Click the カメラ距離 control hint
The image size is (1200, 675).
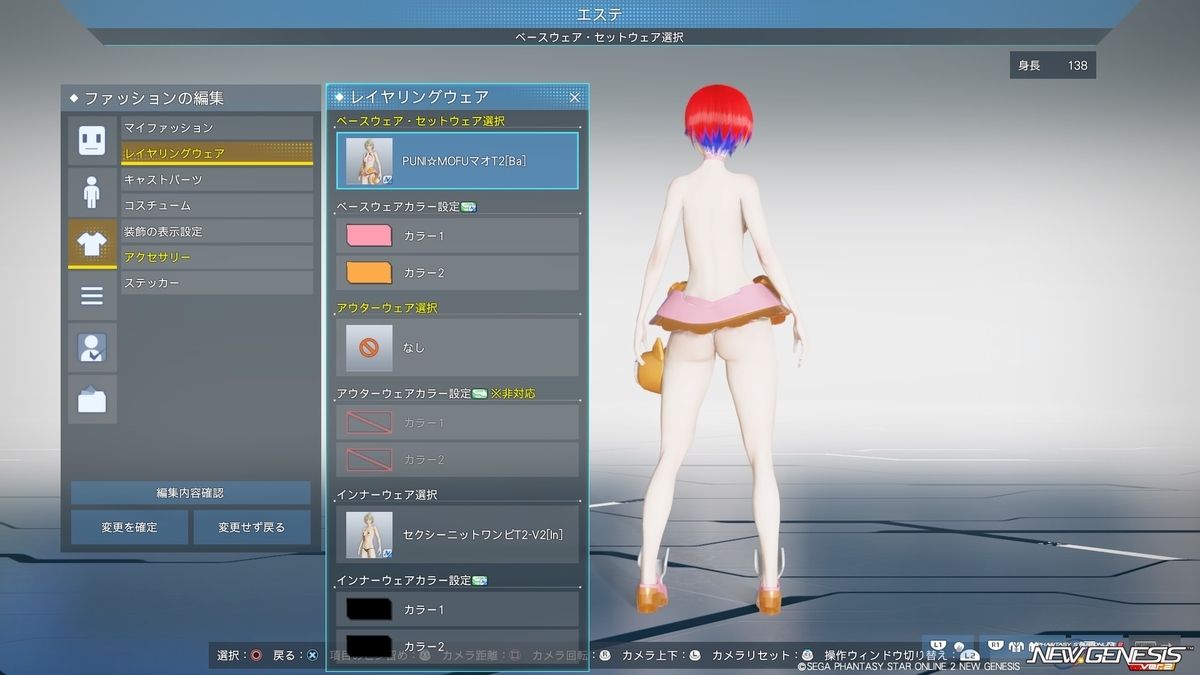(481, 655)
